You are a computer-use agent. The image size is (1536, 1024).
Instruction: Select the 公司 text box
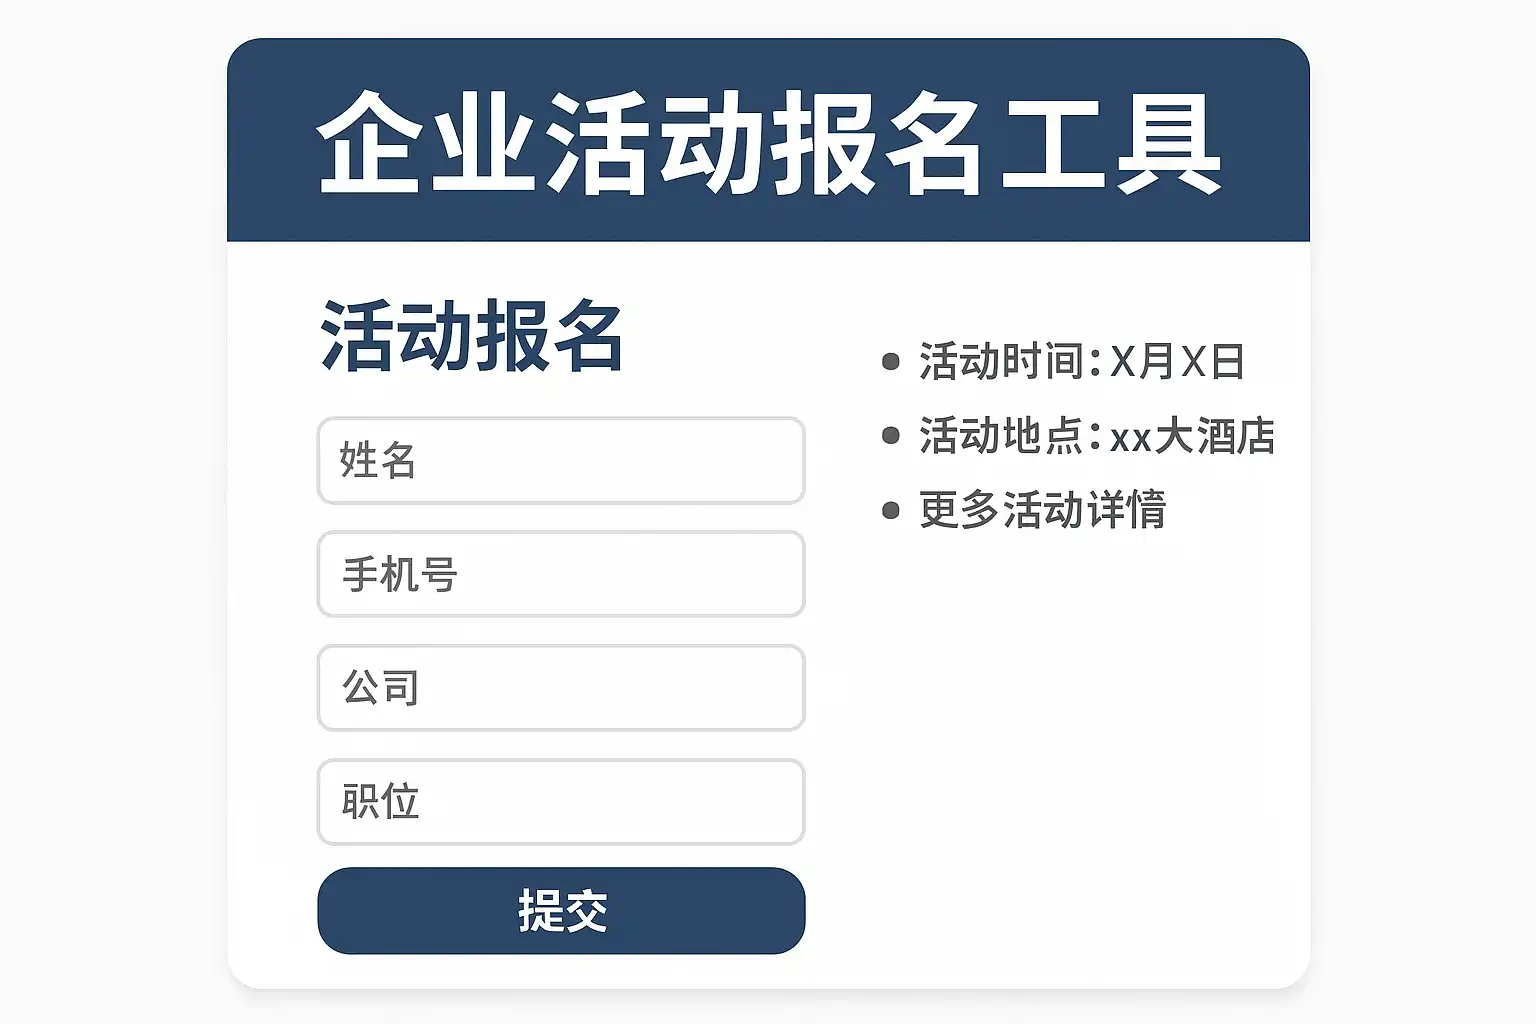pos(560,688)
